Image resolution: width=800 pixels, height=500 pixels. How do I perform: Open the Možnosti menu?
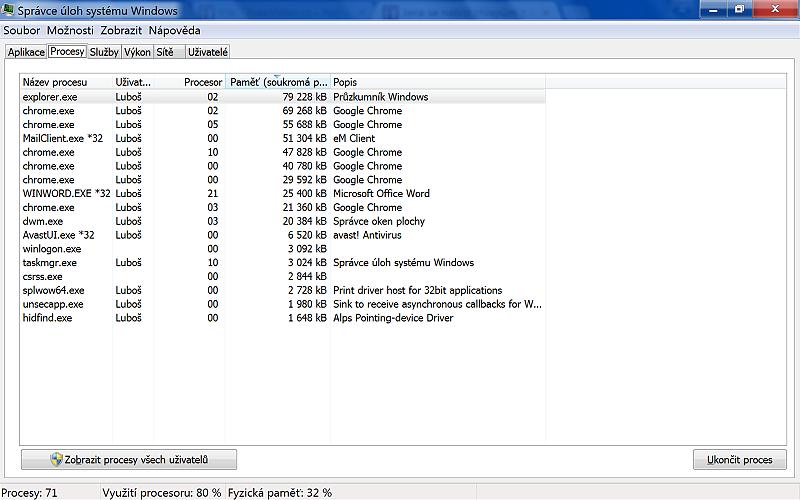pyautogui.click(x=70, y=31)
